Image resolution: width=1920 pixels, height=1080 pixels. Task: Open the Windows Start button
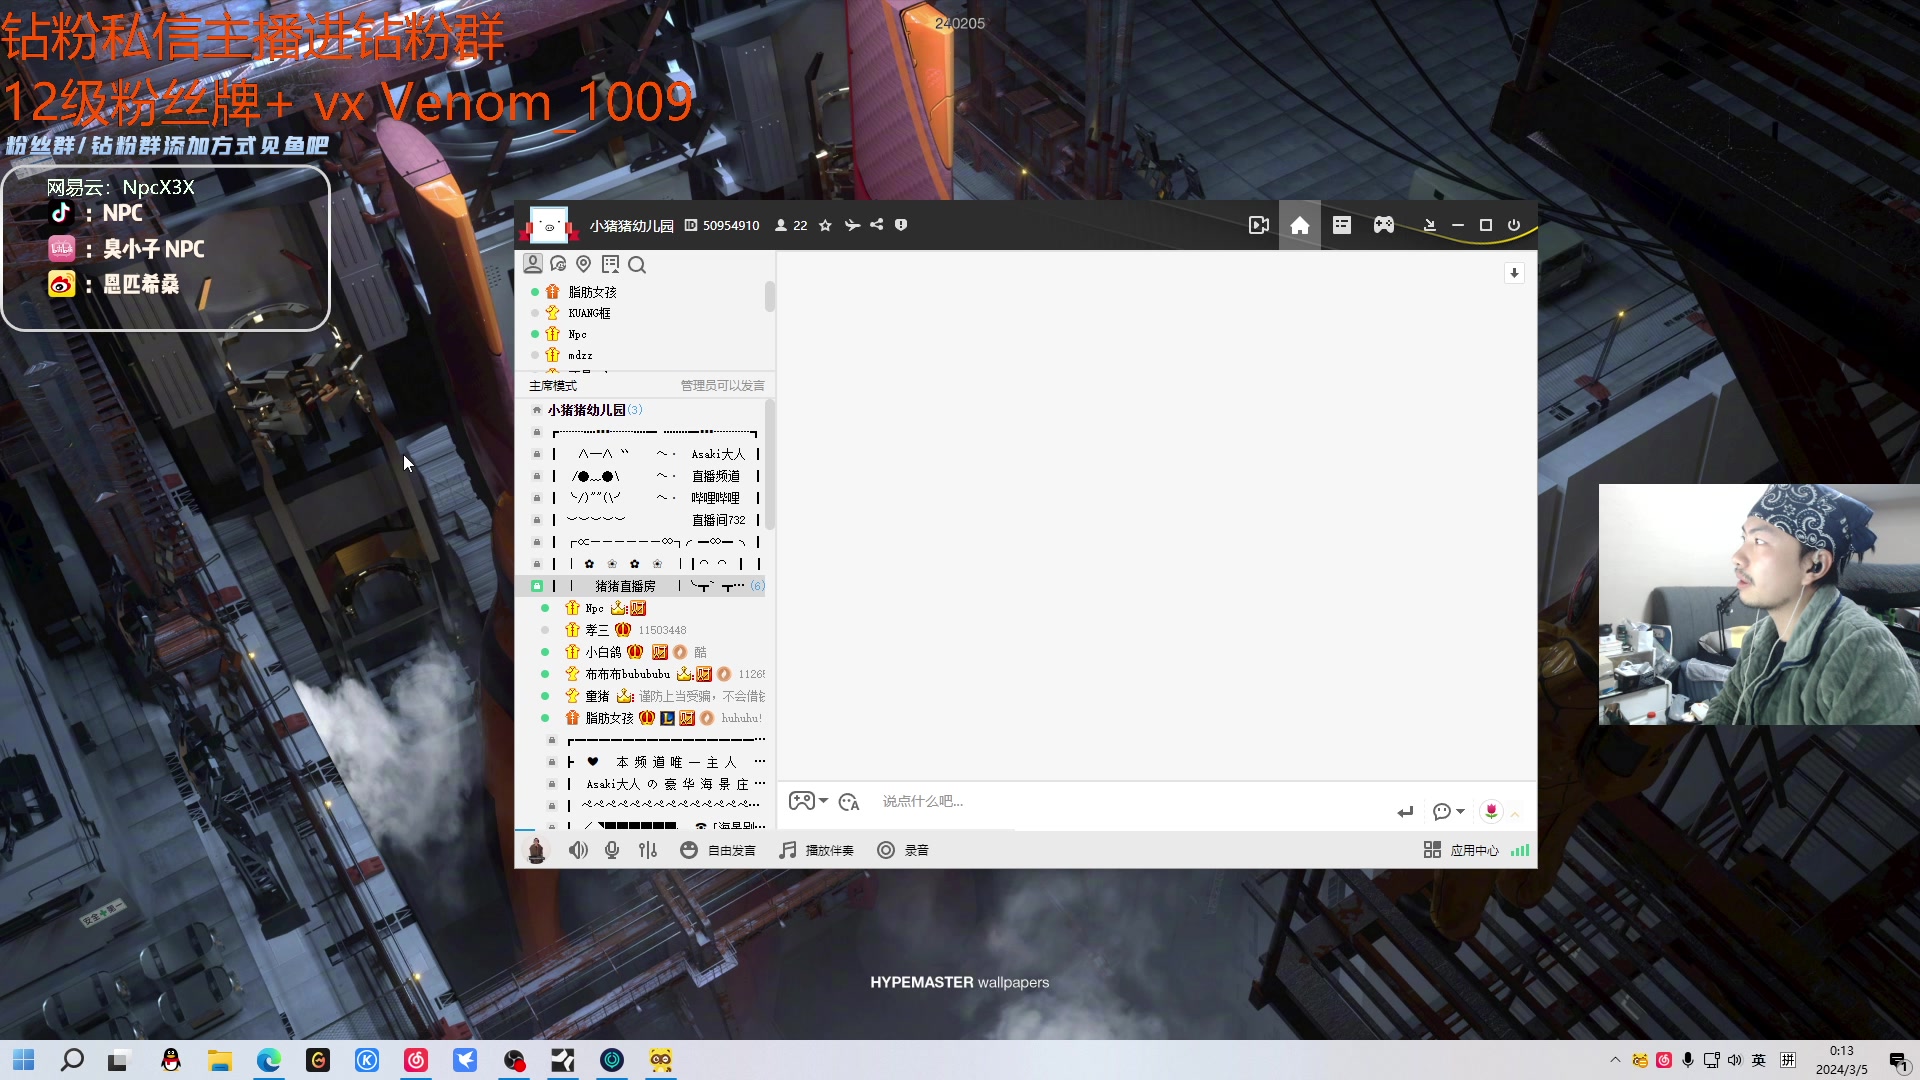(x=24, y=1060)
